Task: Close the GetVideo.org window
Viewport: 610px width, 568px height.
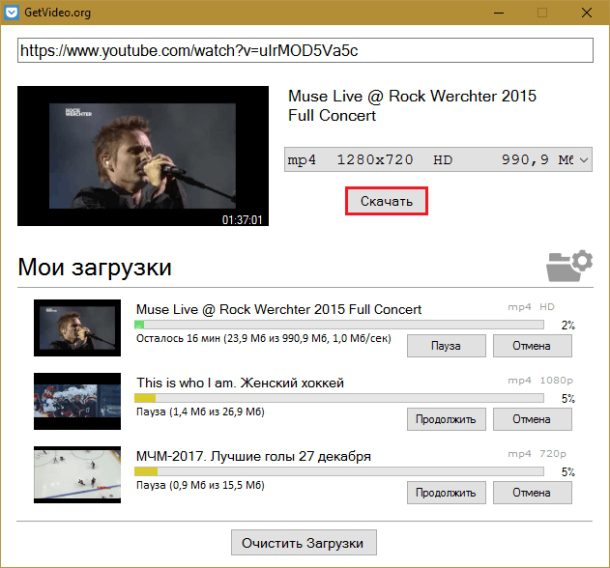Action: pyautogui.click(x=587, y=13)
